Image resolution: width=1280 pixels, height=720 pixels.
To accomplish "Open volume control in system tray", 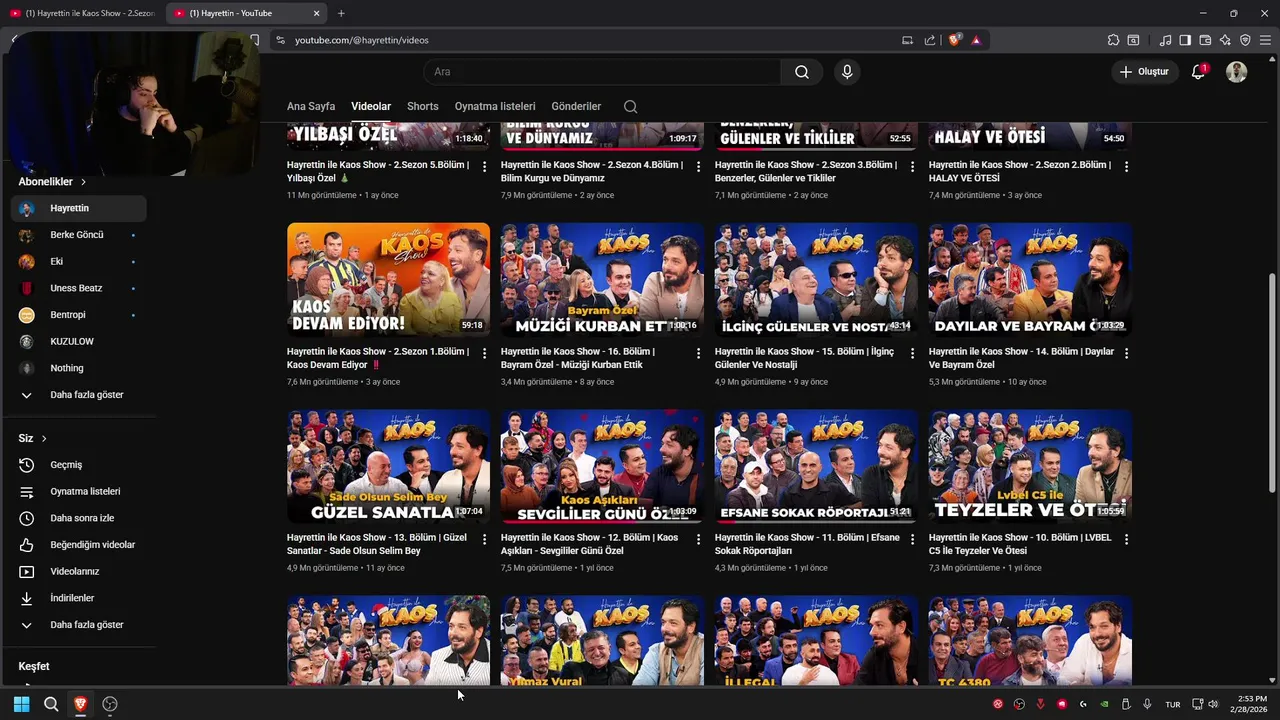I will click(1213, 704).
